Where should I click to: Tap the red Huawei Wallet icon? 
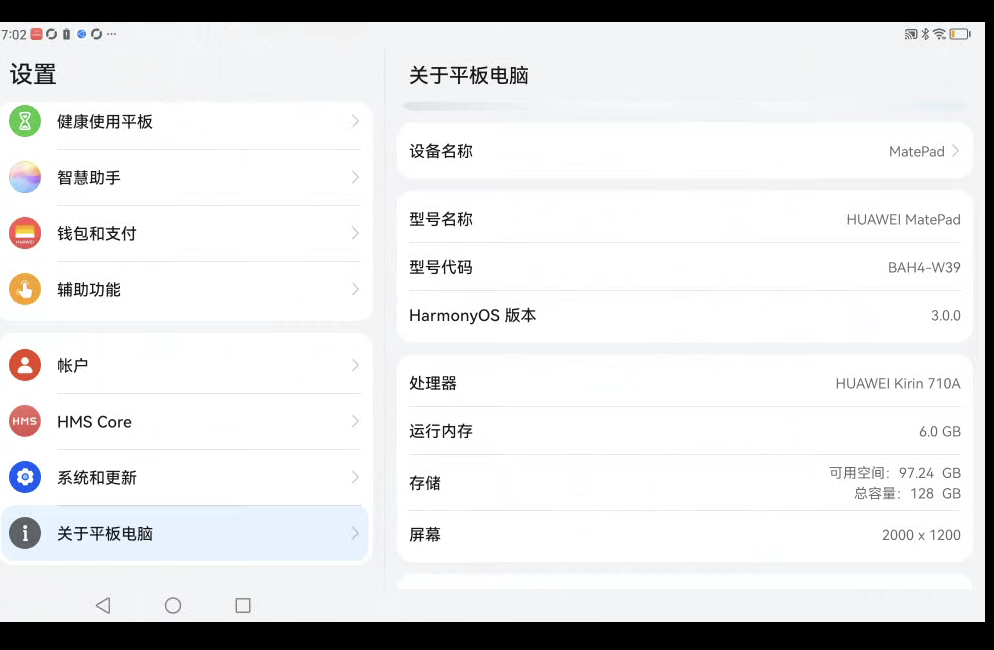point(25,233)
